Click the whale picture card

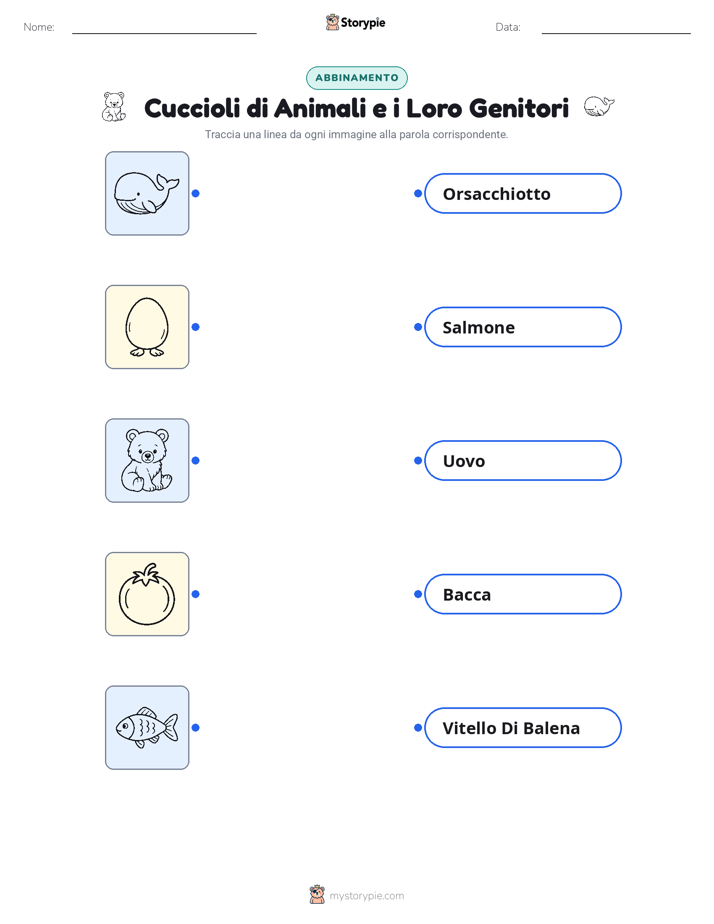(x=147, y=193)
